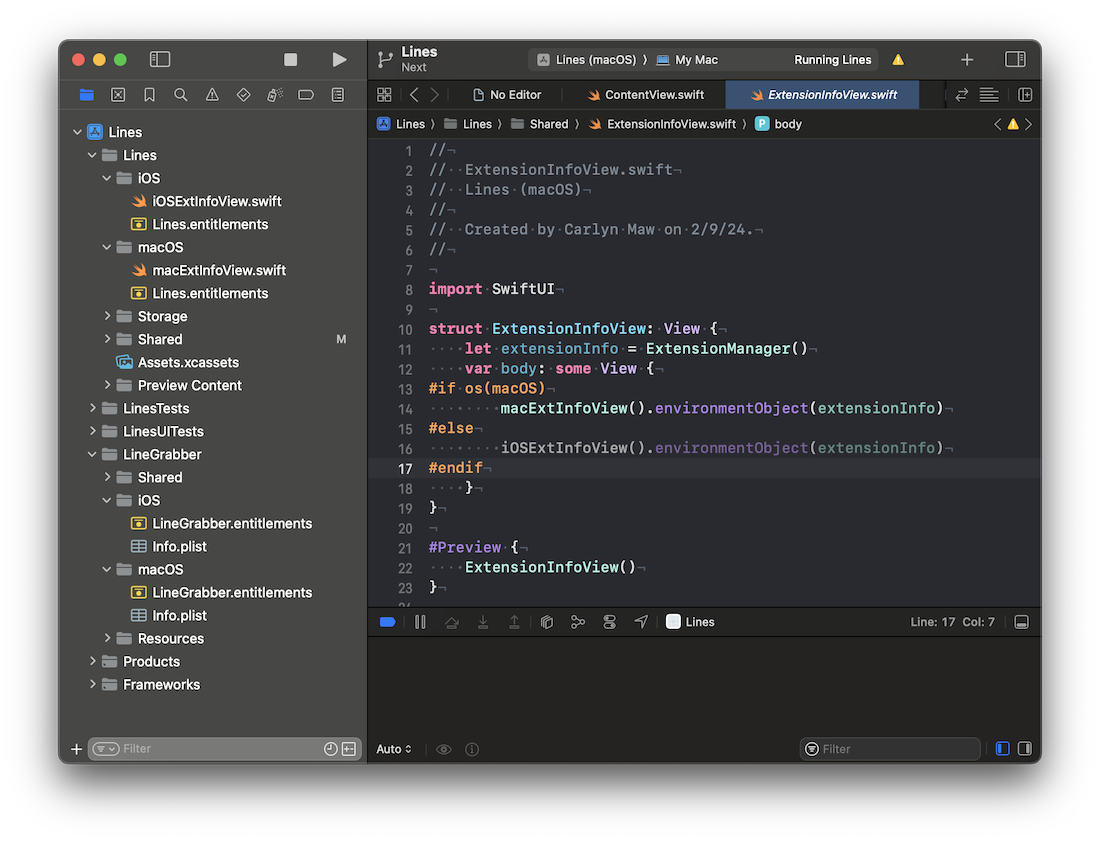
Task: Toggle the inspectors panel button
Action: (x=1015, y=60)
